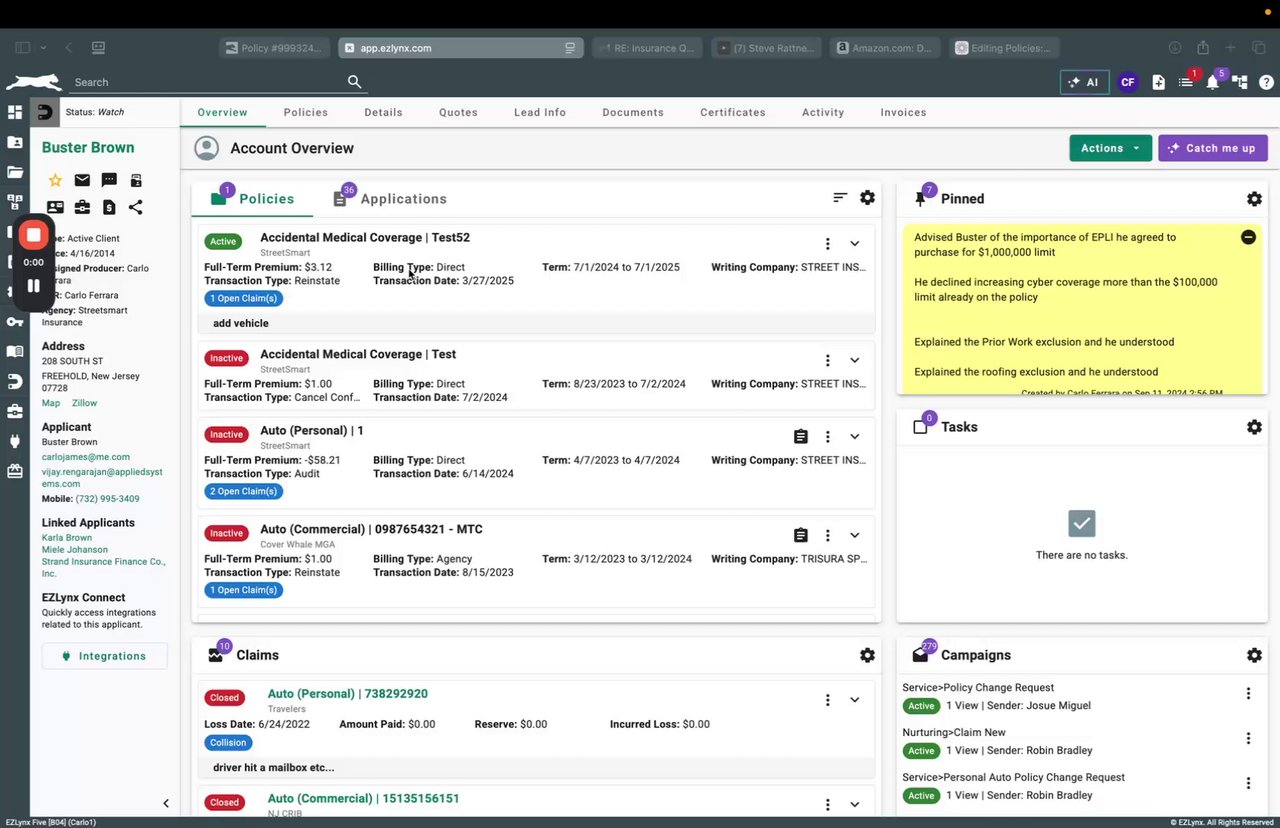Image resolution: width=1280 pixels, height=828 pixels.
Task: Expand the Auto (Commercial) 0987654321 policy row
Action: [854, 535]
